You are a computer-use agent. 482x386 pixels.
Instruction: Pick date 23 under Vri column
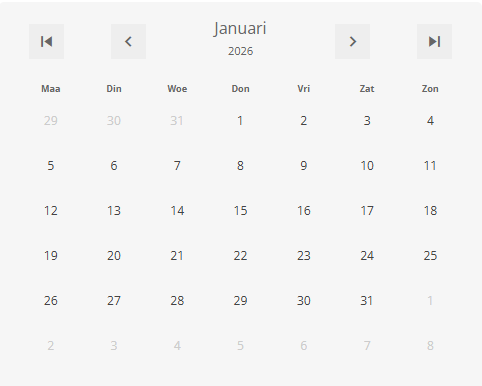click(x=304, y=256)
